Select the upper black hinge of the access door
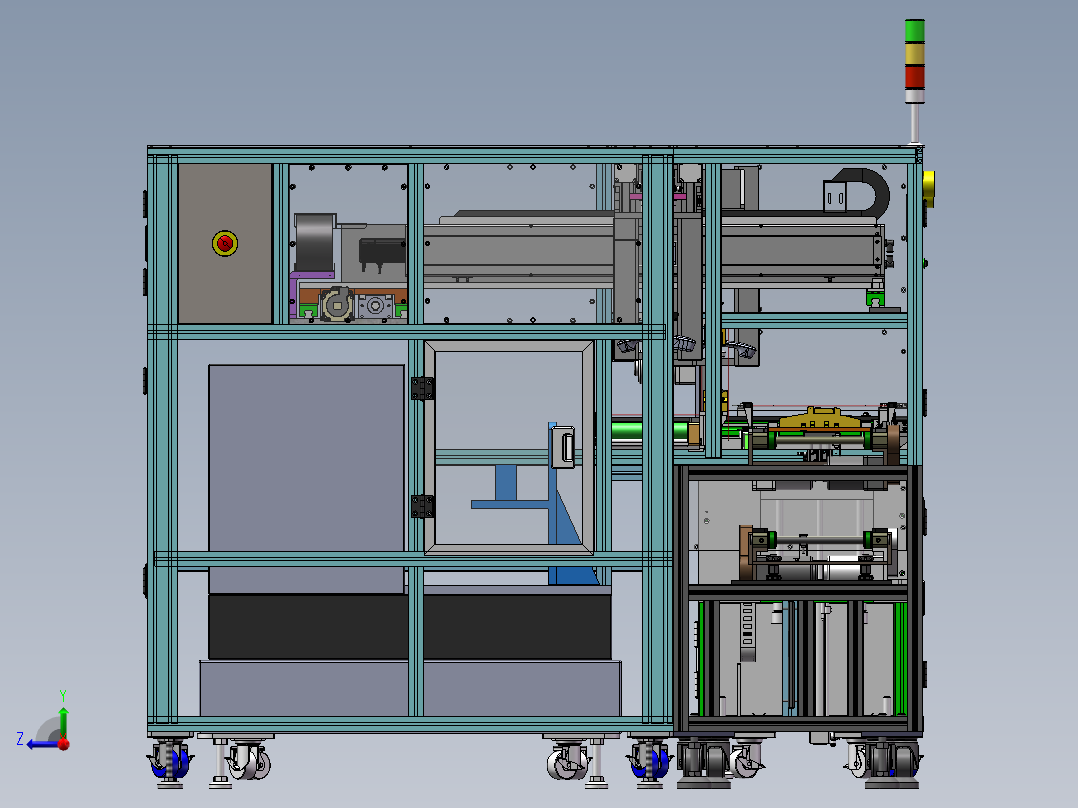Viewport: 1078px width, 808px height. [422, 388]
